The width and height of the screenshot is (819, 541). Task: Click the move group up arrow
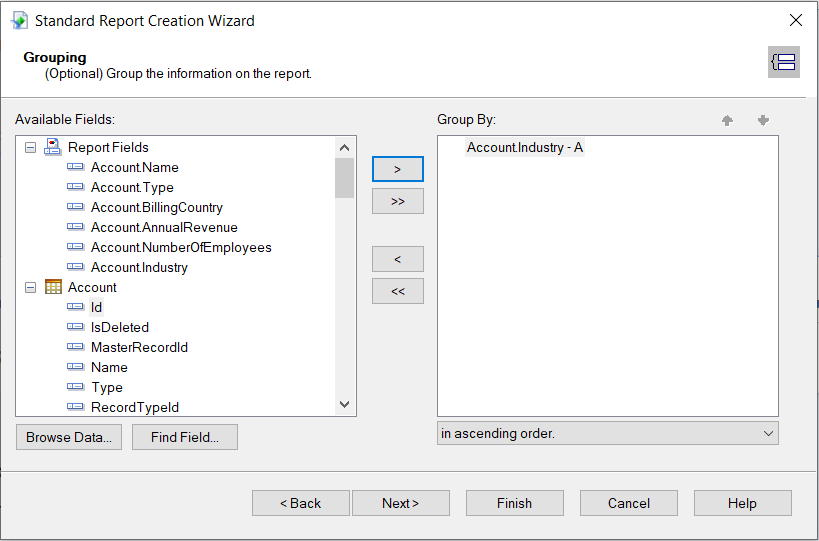pyautogui.click(x=727, y=120)
